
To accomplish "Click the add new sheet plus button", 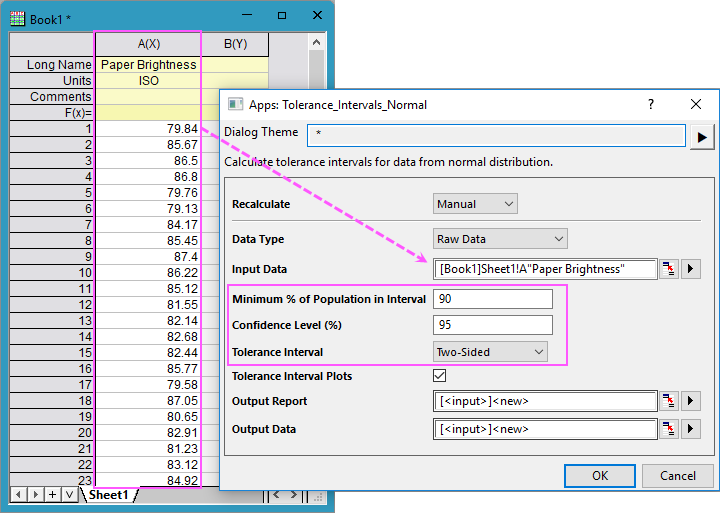I will click(x=52, y=495).
